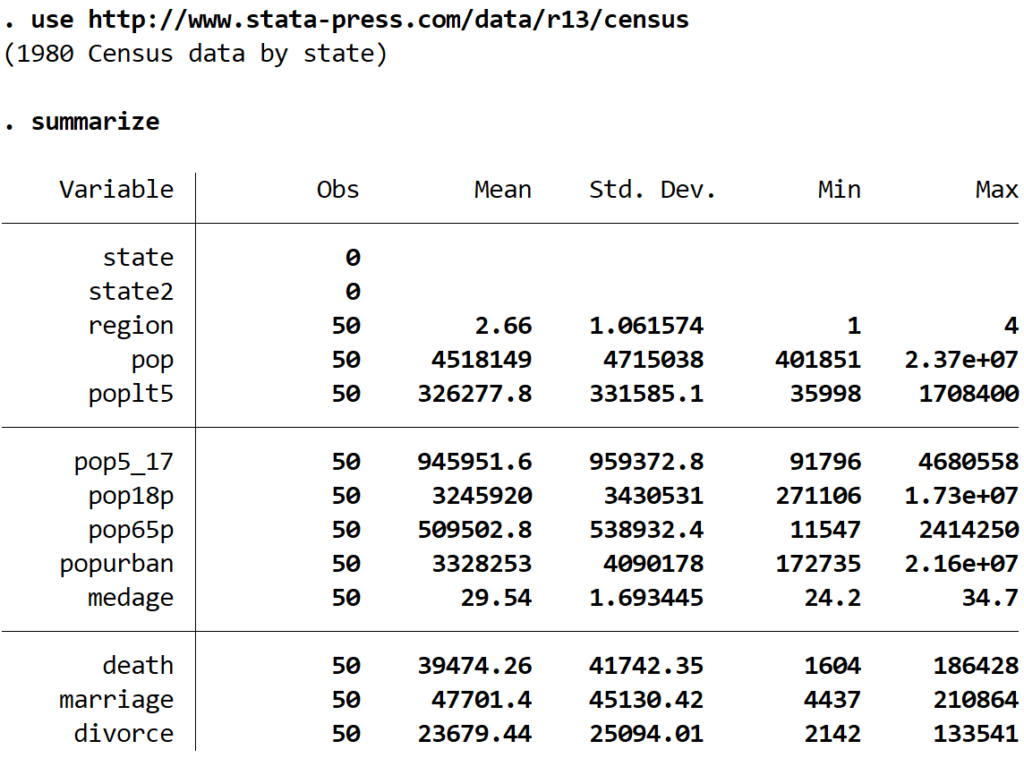
Task: Click pop18p max value 1.73e+07
Action: (x=961, y=496)
